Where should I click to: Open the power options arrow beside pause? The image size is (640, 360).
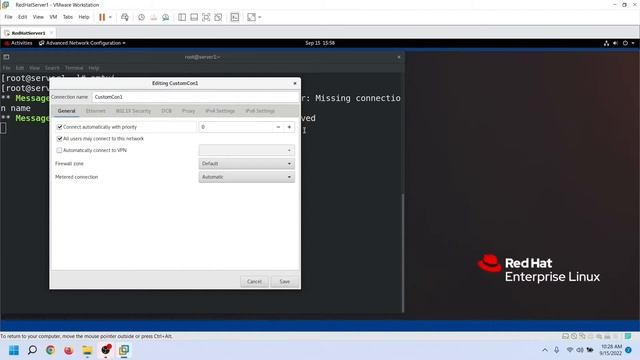110,17
